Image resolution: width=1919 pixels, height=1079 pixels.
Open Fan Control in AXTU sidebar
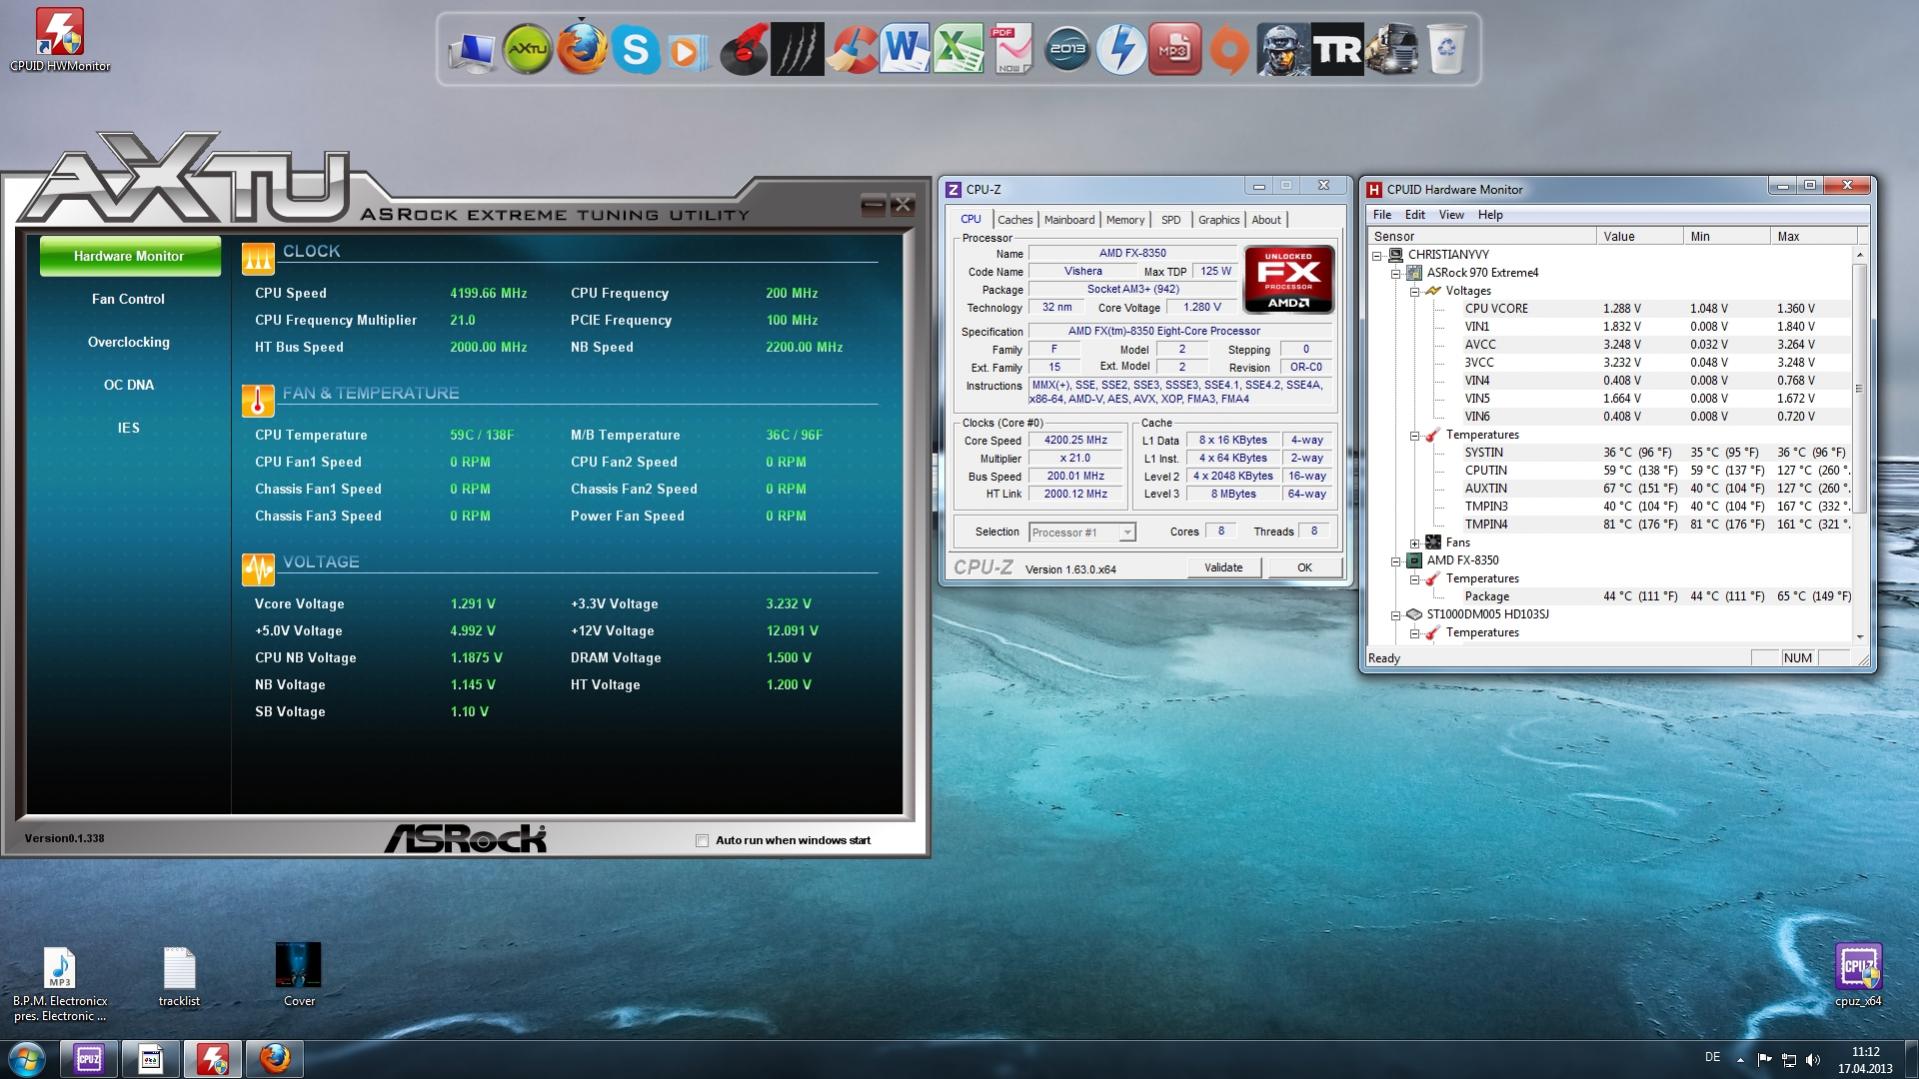coord(128,299)
